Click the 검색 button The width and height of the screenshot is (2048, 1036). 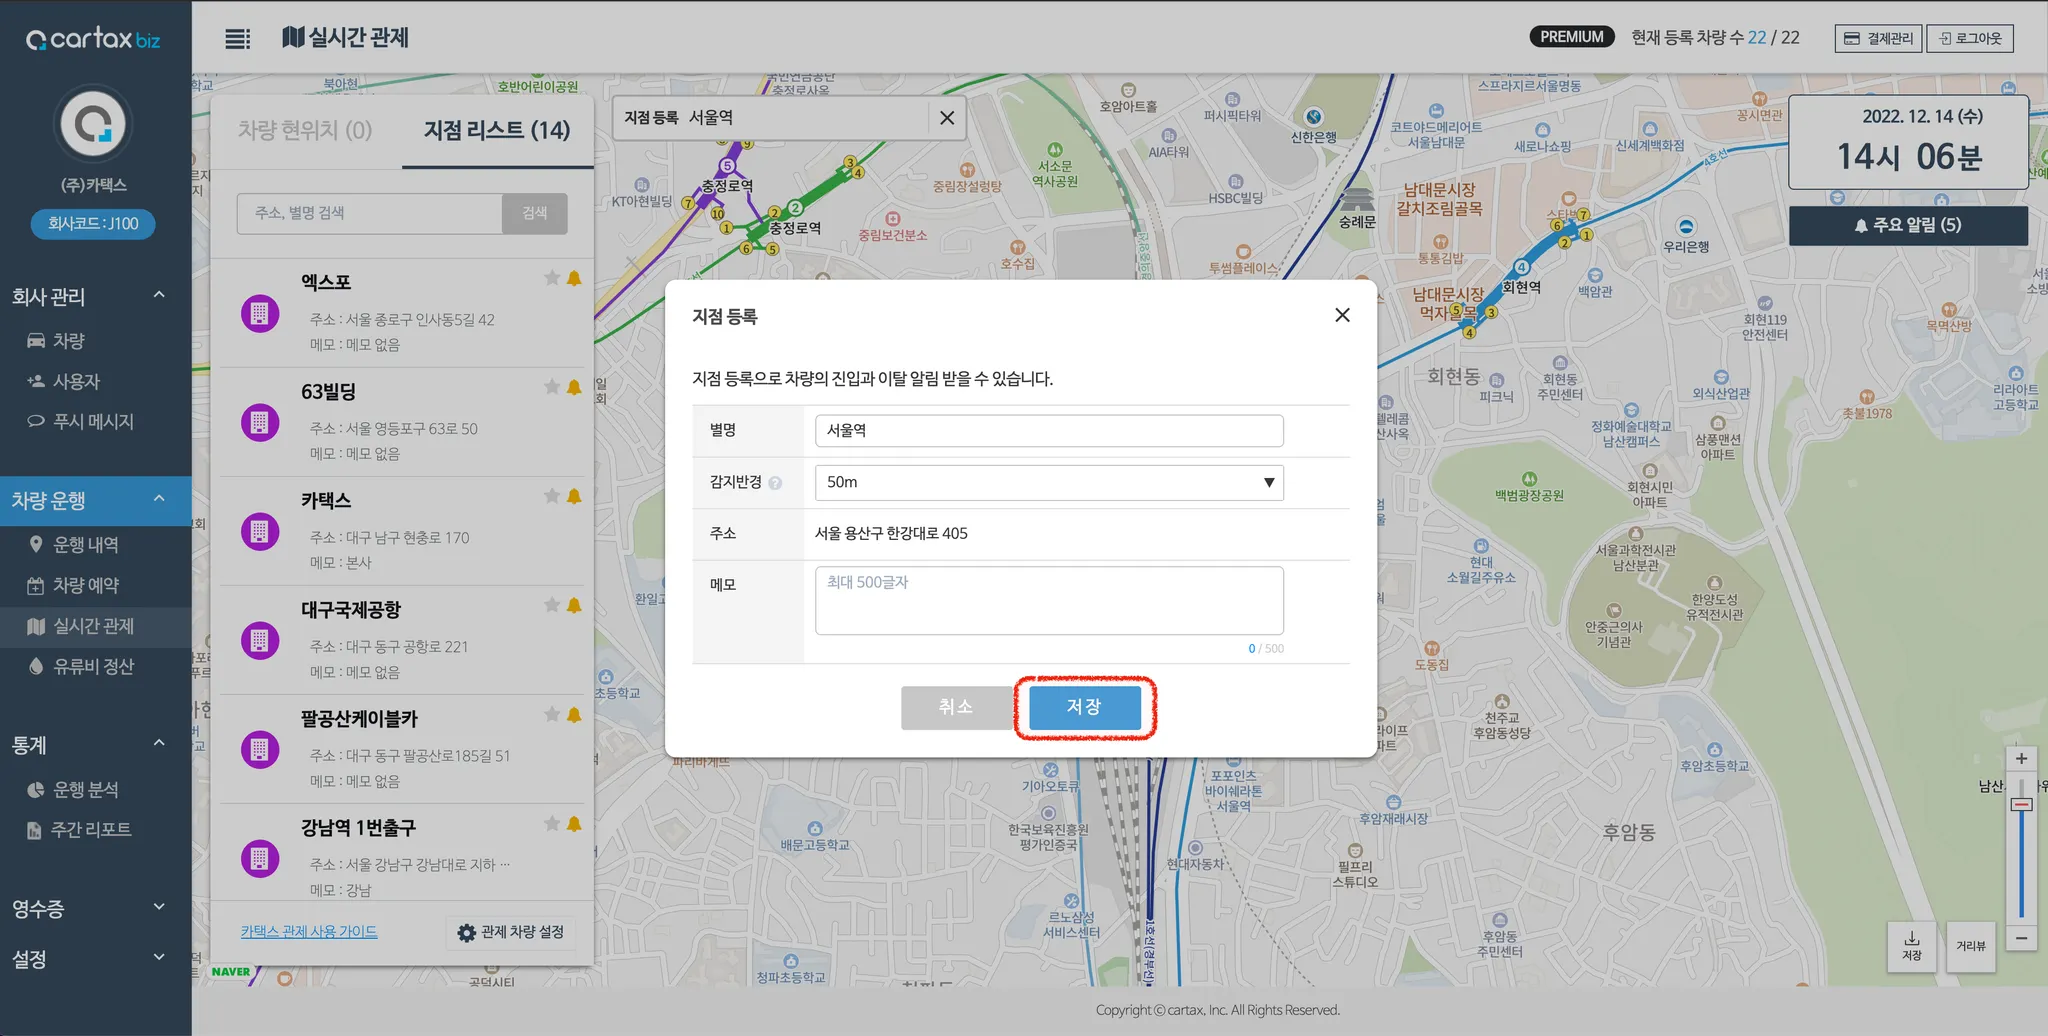click(x=535, y=213)
